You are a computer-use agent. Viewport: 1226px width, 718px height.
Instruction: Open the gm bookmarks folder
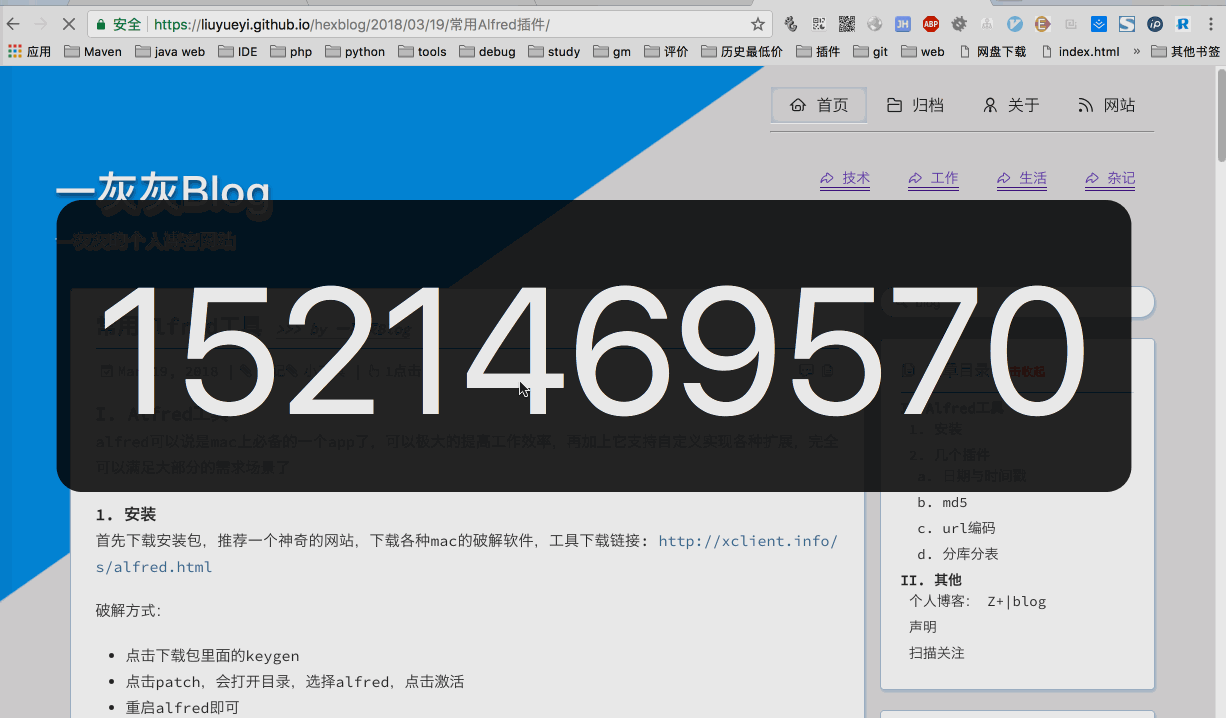tap(612, 52)
